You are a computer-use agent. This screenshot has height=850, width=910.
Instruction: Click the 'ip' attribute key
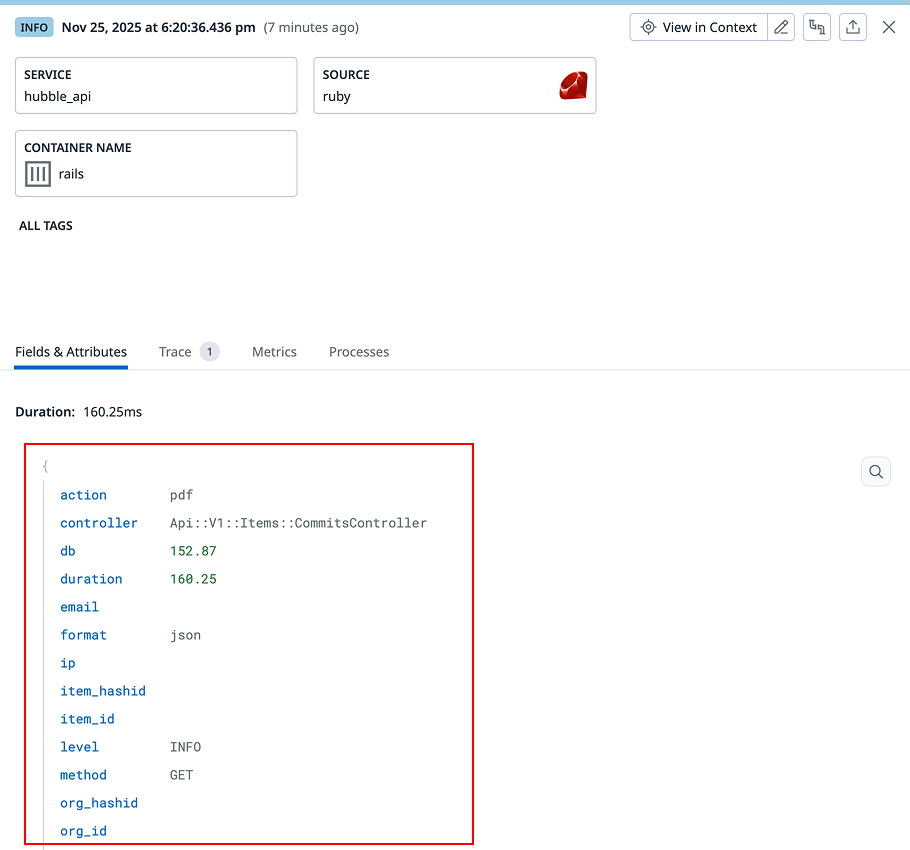(x=68, y=663)
